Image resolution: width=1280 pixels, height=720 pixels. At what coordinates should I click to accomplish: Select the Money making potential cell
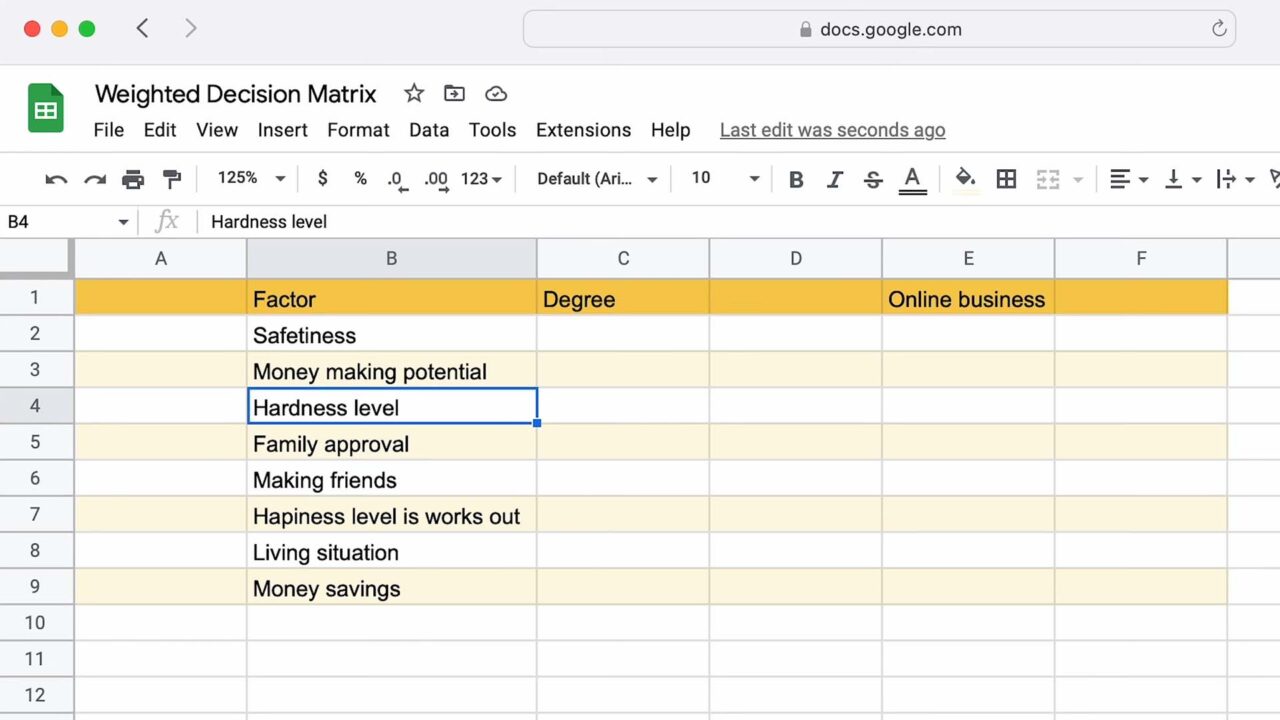pos(392,371)
